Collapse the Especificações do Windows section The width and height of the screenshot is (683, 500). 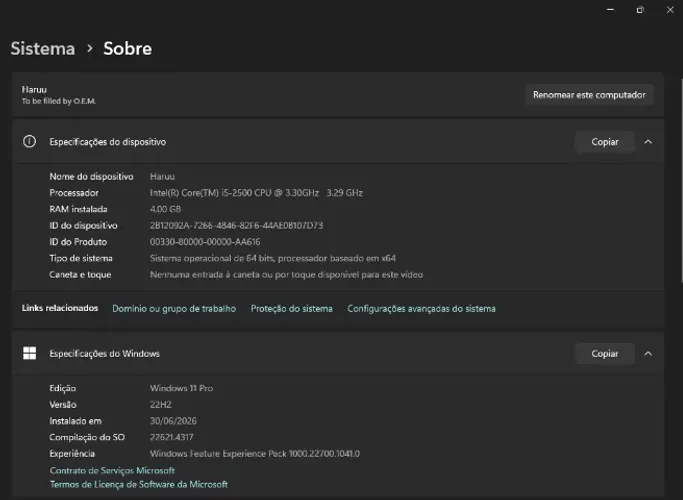tap(648, 353)
